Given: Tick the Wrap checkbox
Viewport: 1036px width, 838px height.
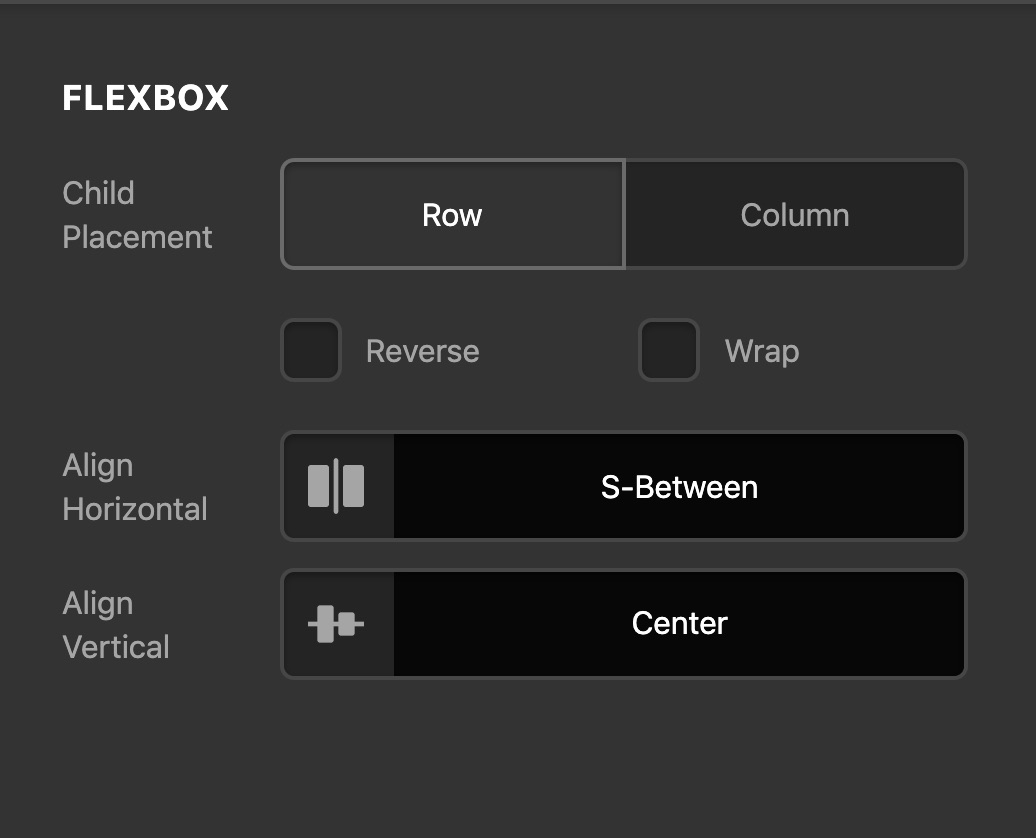Looking at the screenshot, I should point(669,350).
